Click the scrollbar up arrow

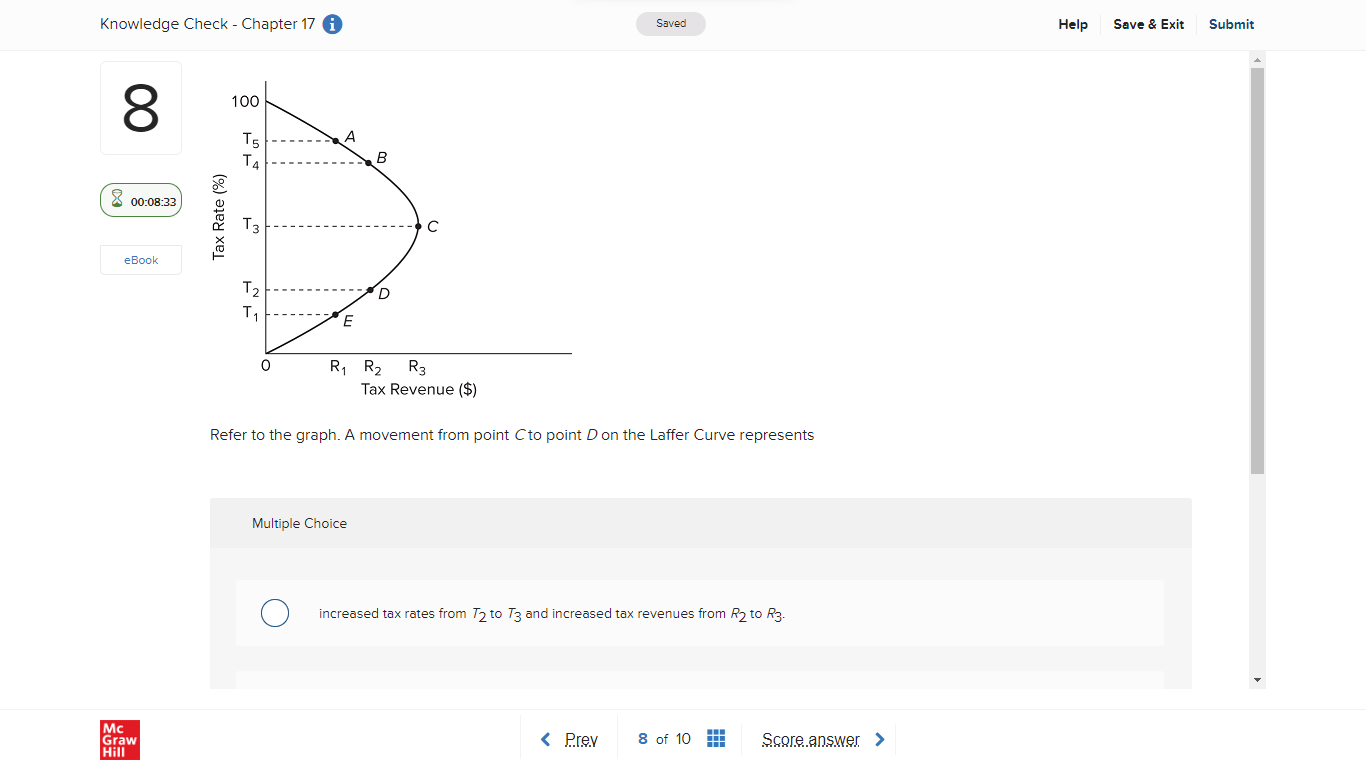pyautogui.click(x=1258, y=60)
